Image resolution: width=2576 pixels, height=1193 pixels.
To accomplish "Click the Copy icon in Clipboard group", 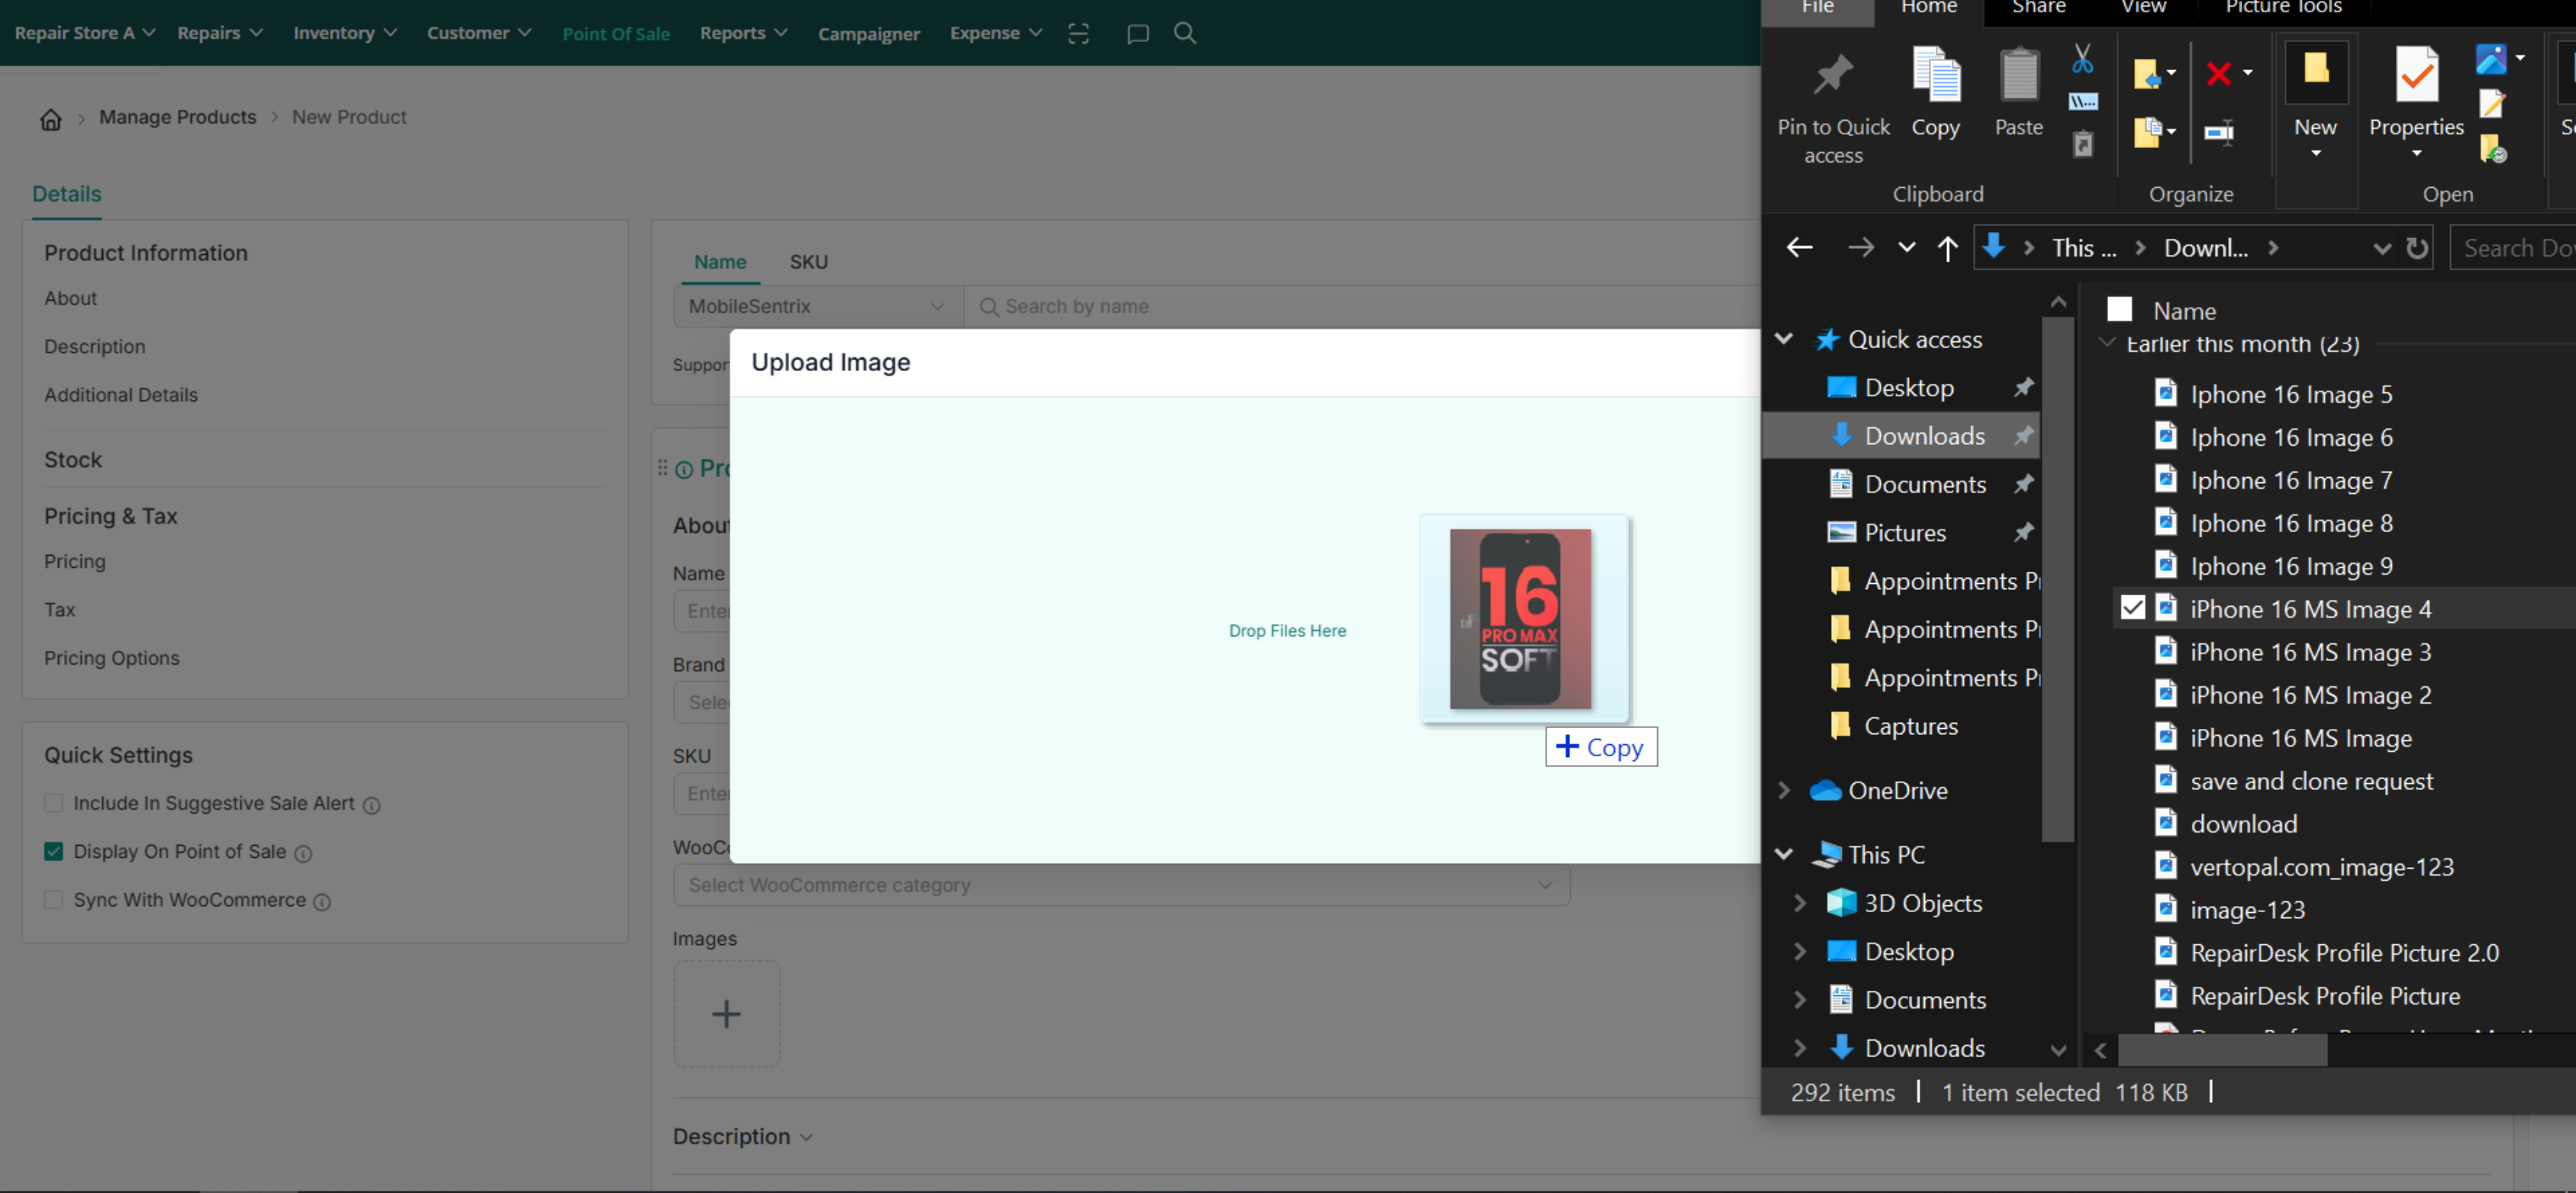I will pos(1935,92).
